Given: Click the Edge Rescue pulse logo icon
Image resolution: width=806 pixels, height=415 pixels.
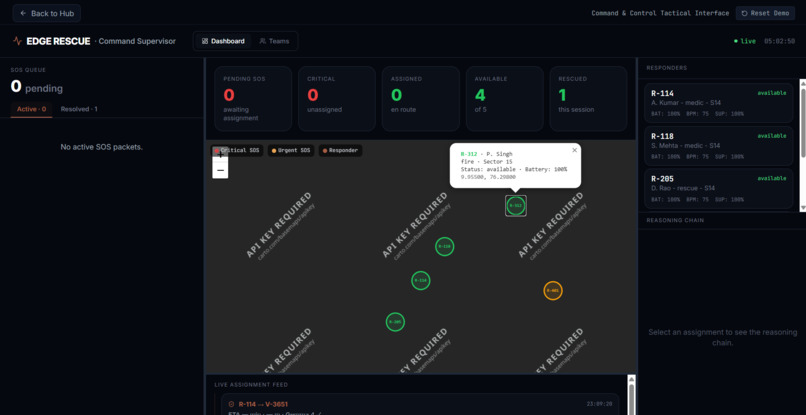Looking at the screenshot, I should (x=17, y=41).
